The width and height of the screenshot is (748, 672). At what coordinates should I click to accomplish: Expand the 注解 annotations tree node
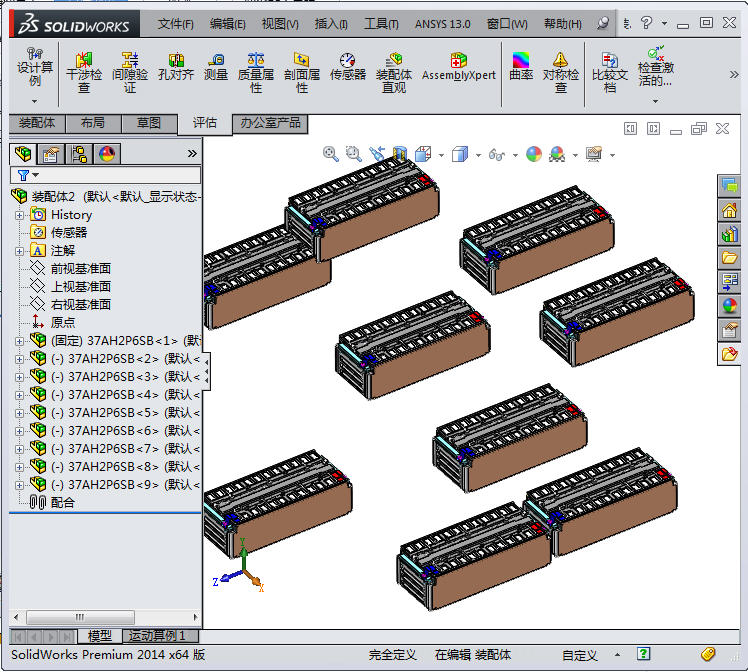(x=19, y=251)
